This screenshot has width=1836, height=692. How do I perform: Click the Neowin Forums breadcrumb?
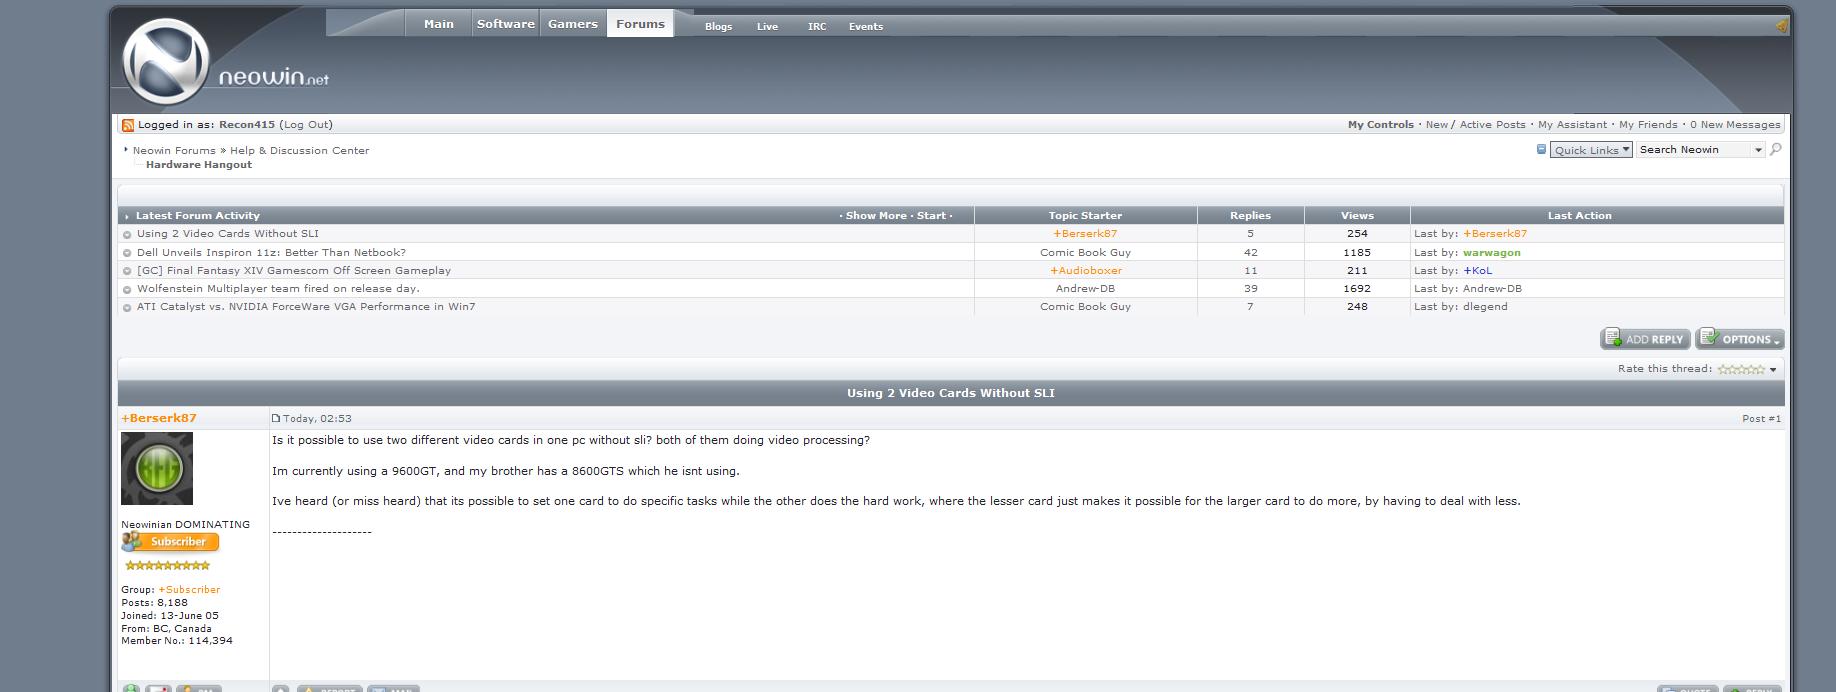[174, 151]
